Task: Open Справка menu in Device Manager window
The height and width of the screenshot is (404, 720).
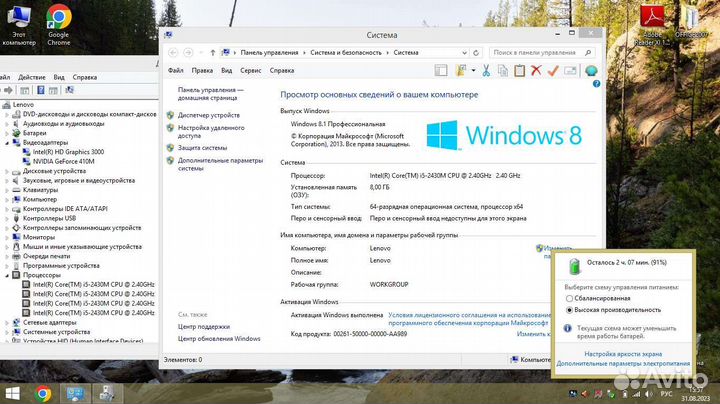Action: (x=84, y=77)
